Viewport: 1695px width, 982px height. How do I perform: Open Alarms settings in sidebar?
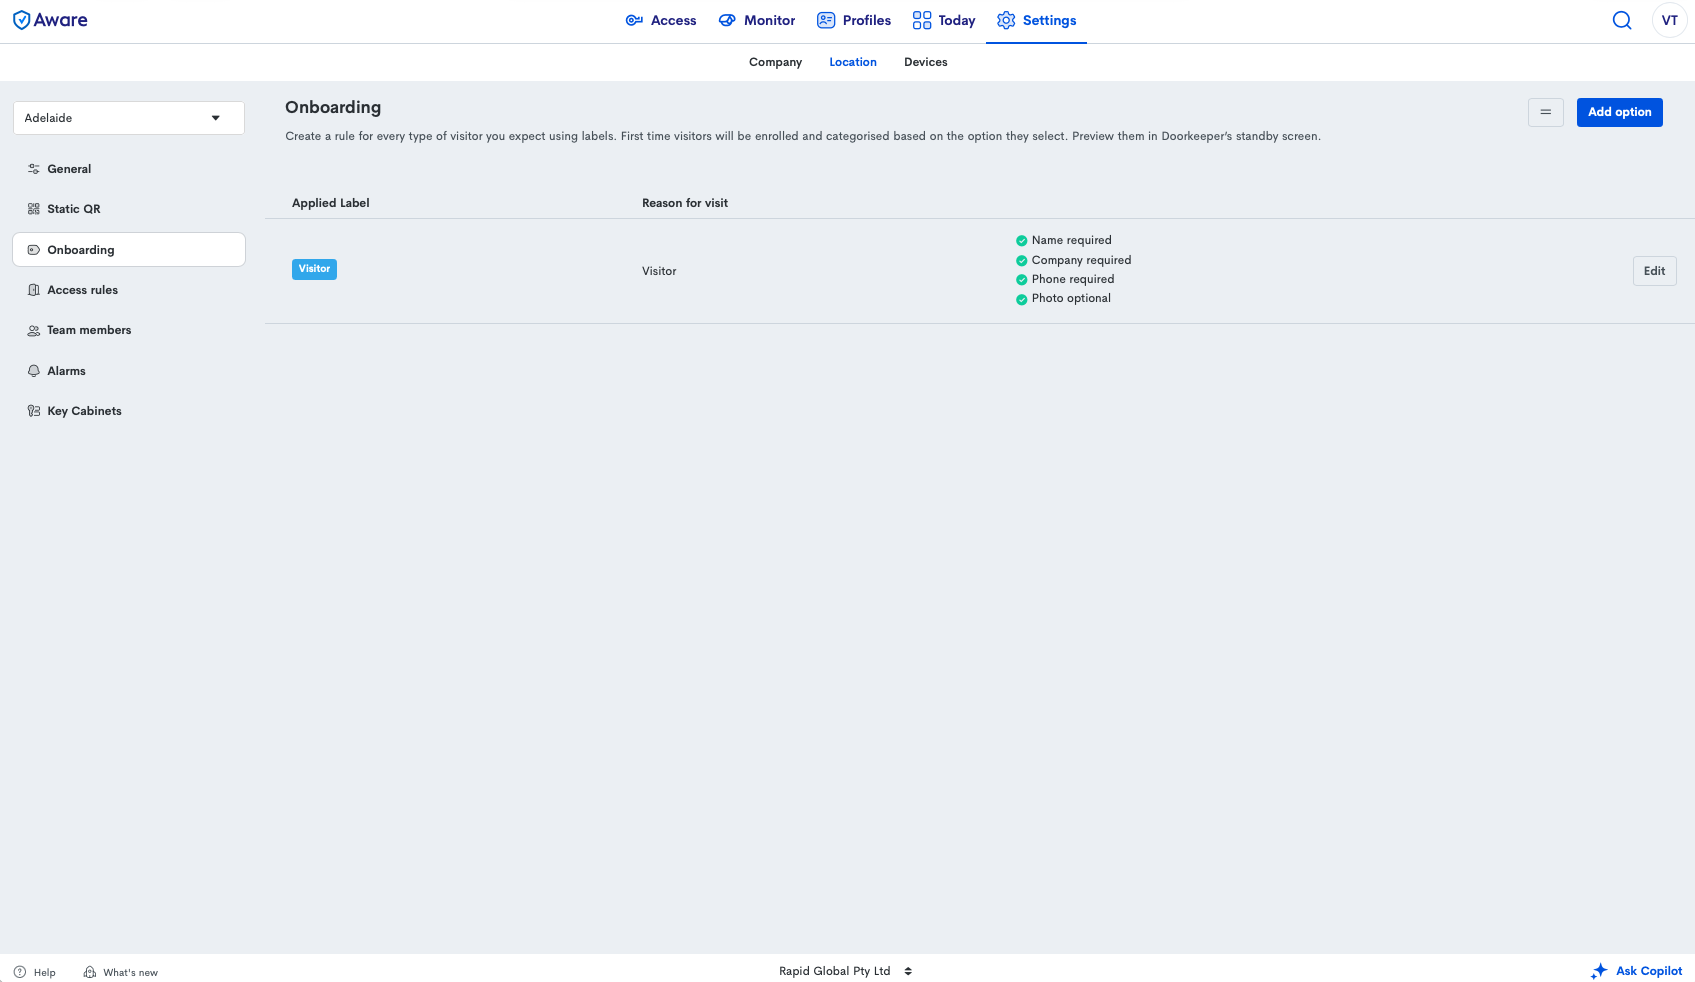66,371
